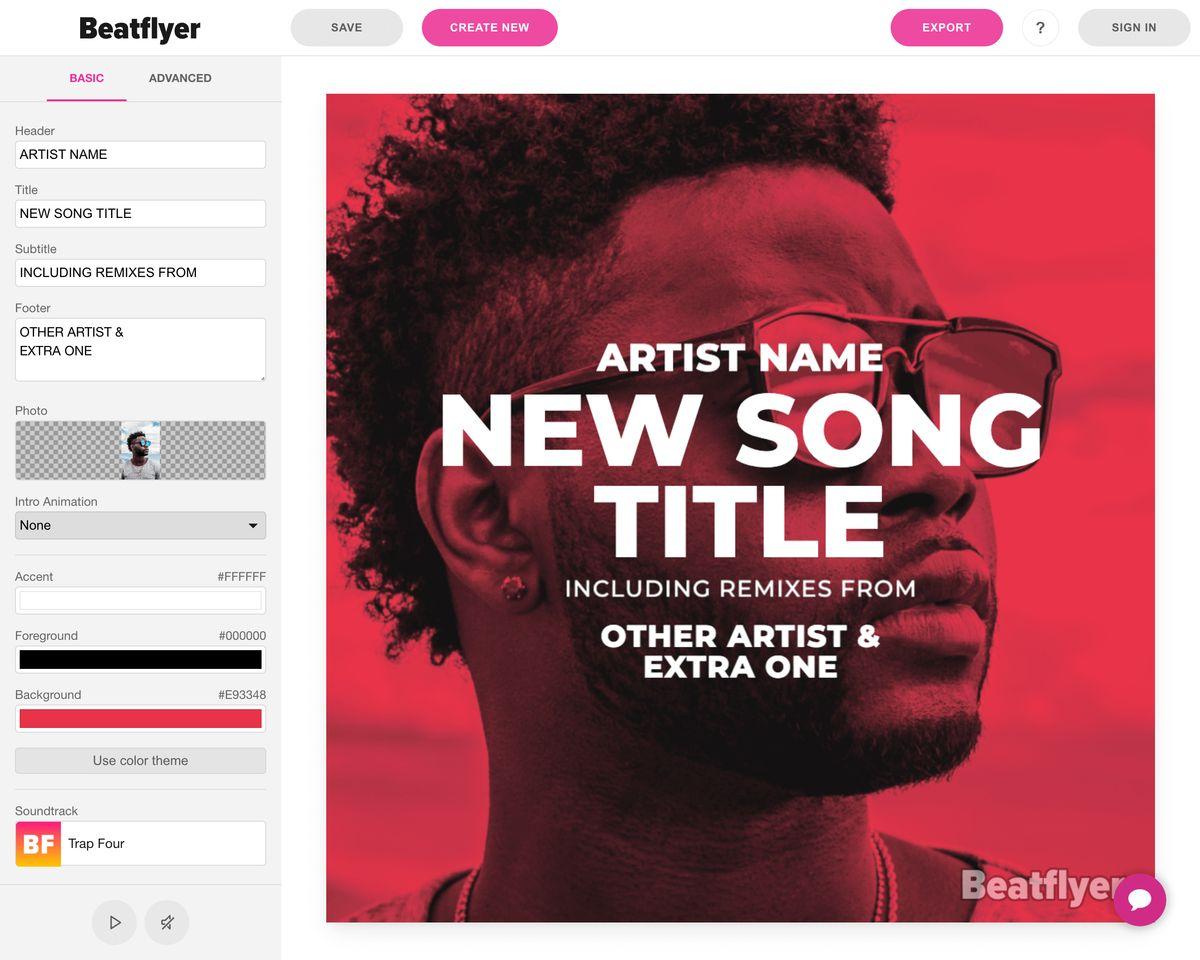Click the Sign In button
The width and height of the screenshot is (1200, 960).
pos(1134,28)
